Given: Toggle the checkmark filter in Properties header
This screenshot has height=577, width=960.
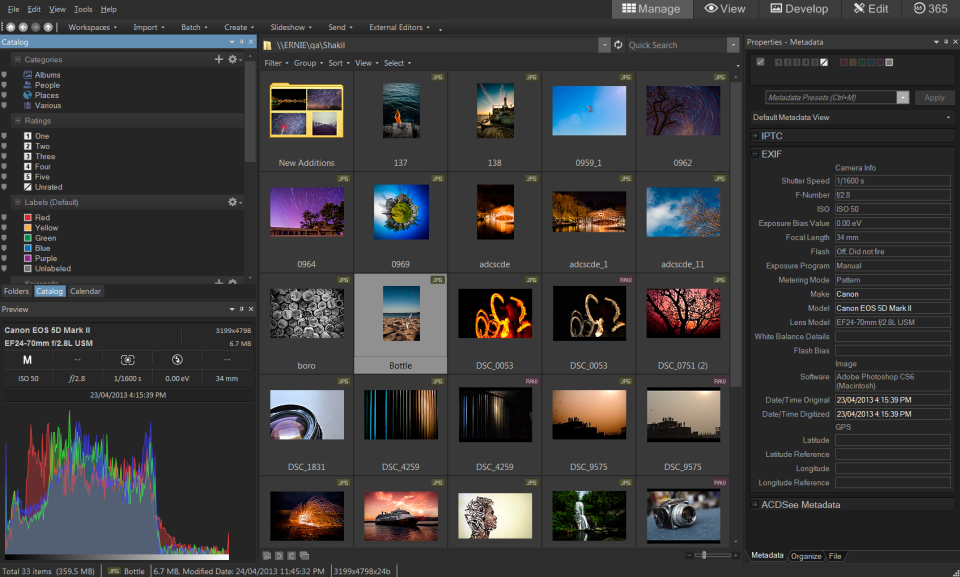Looking at the screenshot, I should coord(760,62).
